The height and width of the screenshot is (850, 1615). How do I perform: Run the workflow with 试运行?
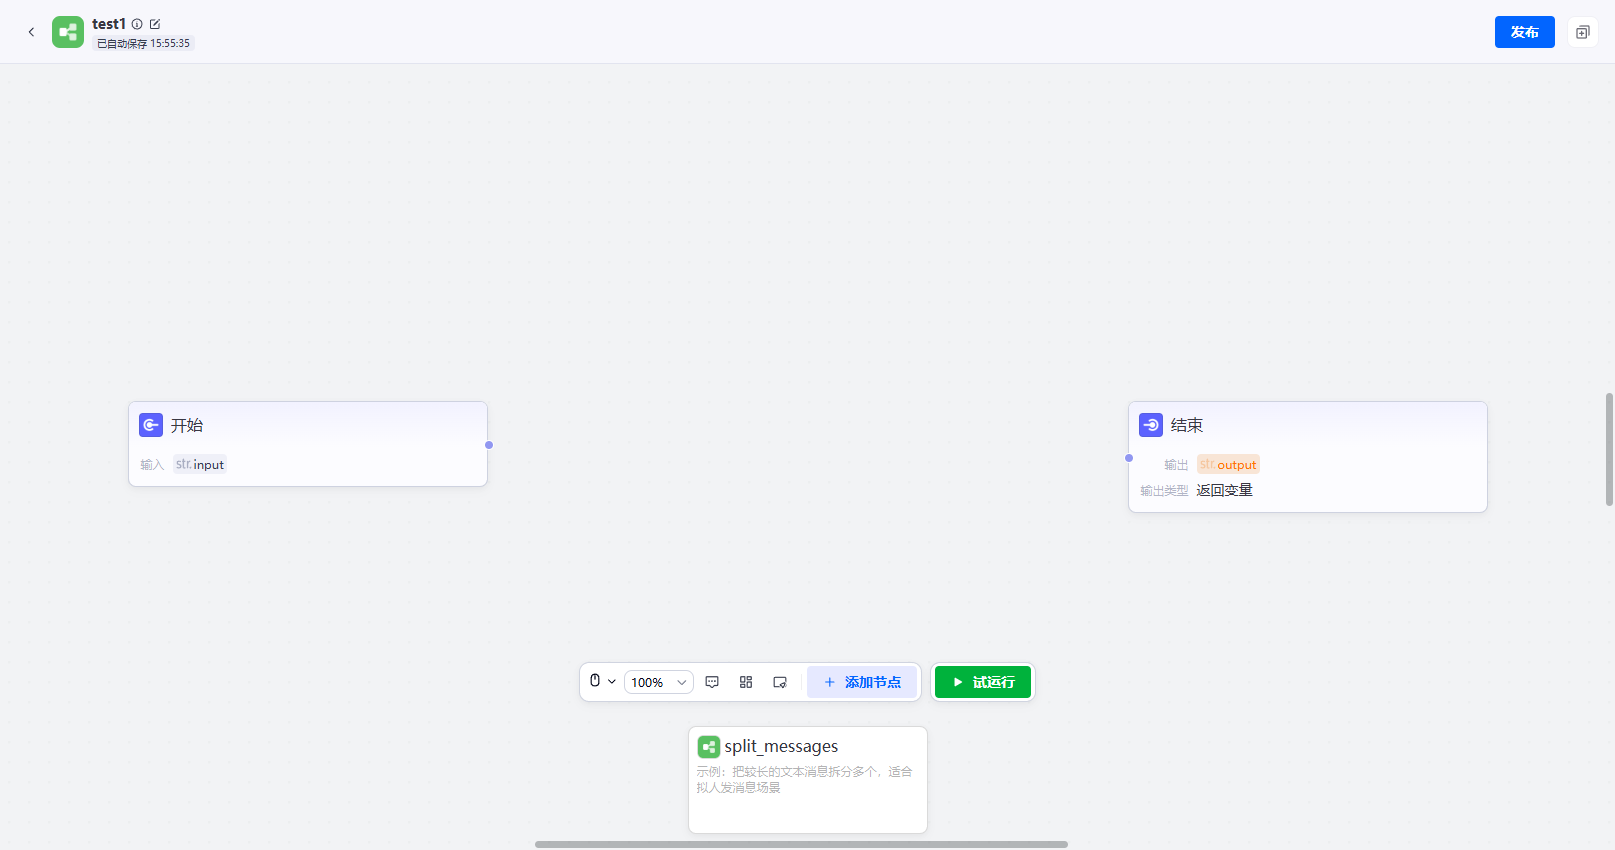coord(983,682)
